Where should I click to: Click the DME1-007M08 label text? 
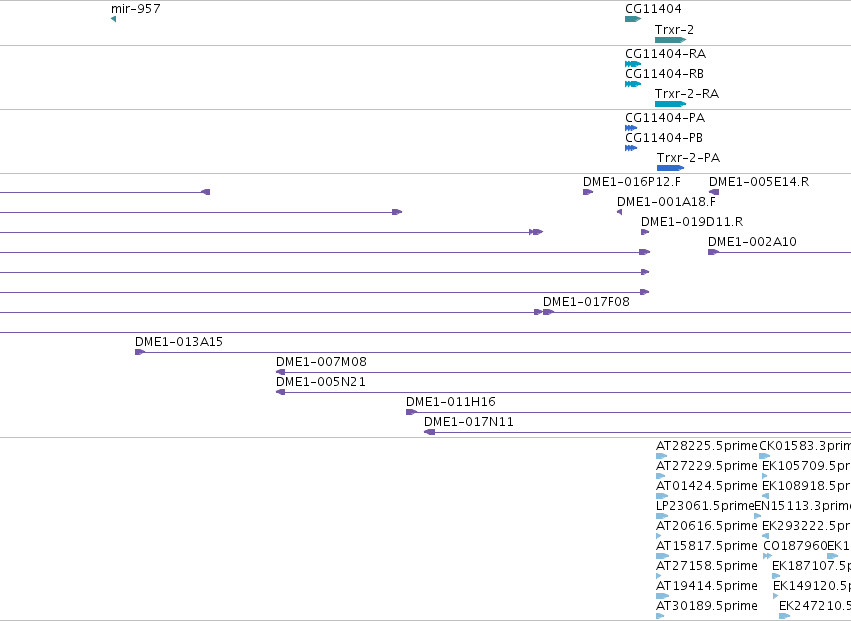(x=321, y=362)
